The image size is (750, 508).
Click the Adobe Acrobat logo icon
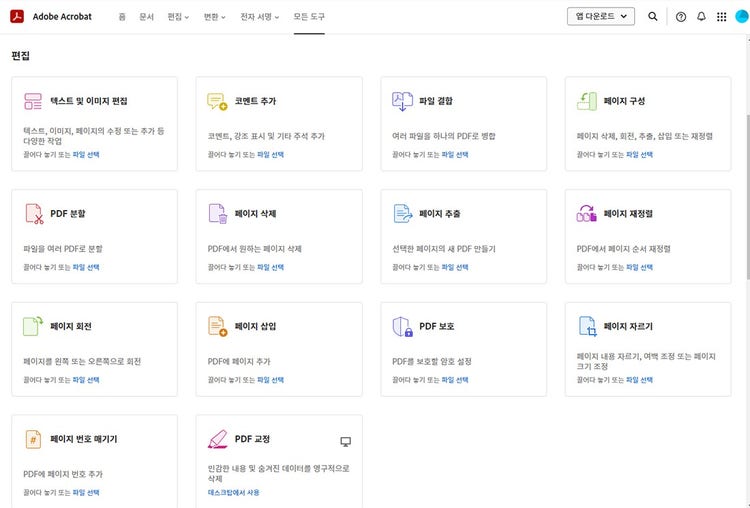click(17, 16)
